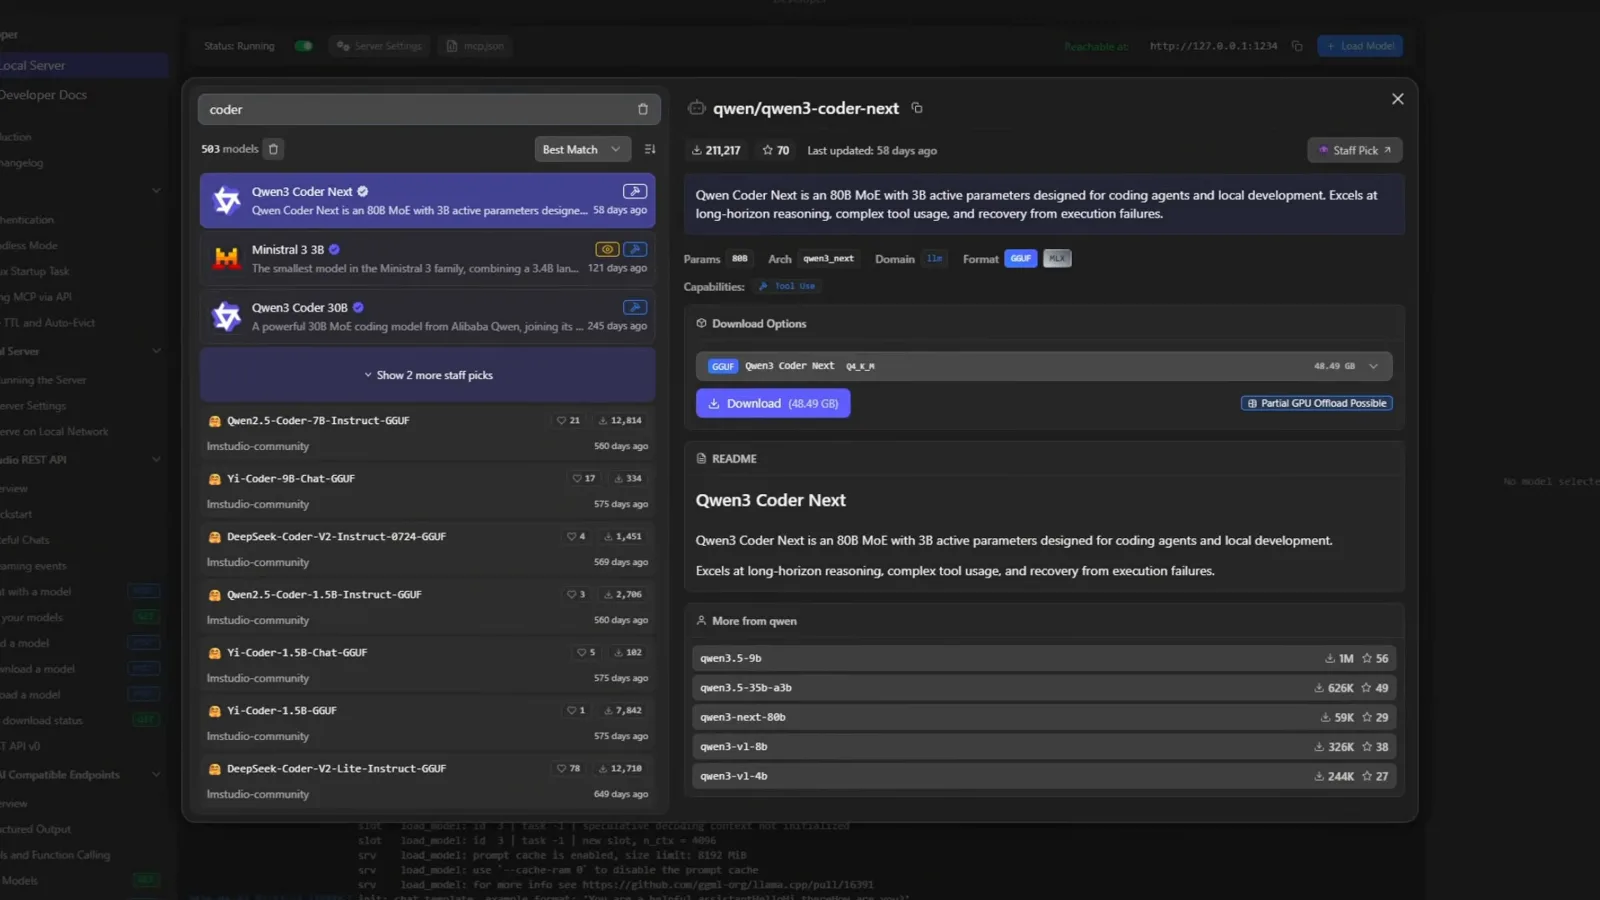The height and width of the screenshot is (900, 1600).
Task: Open mcp.json in the background toolbar
Action: pyautogui.click(x=475, y=46)
